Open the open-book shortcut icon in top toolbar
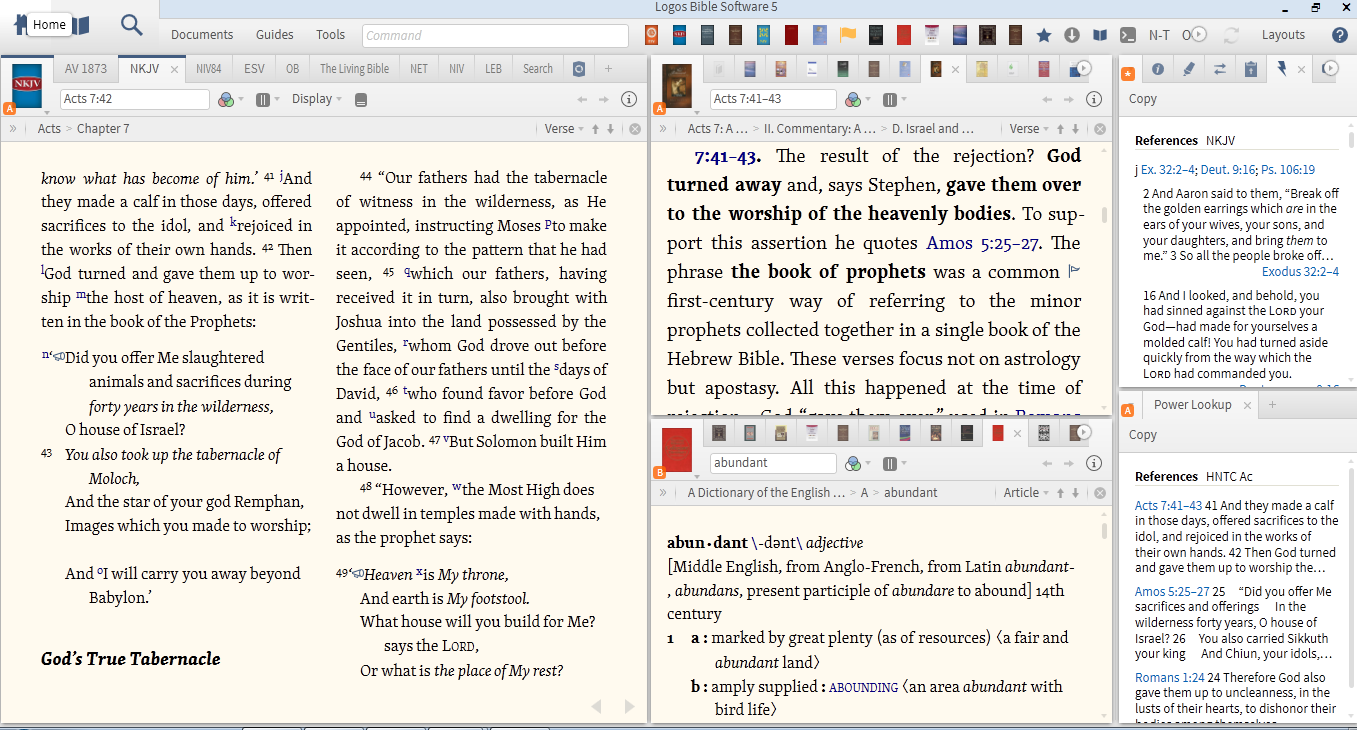This screenshot has height=730, width=1357. [x=1100, y=35]
